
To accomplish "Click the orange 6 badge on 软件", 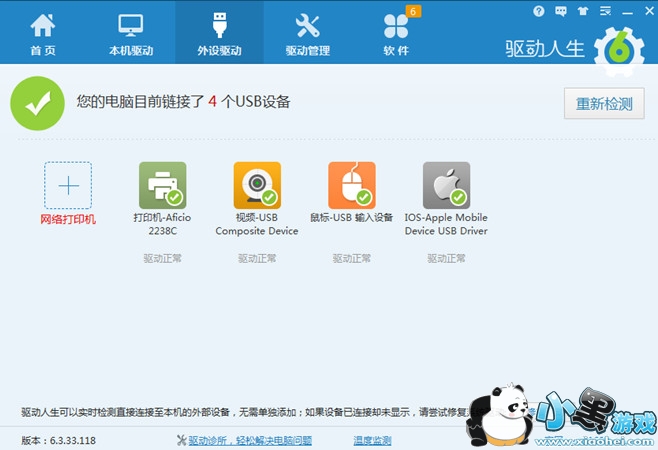I will [413, 11].
